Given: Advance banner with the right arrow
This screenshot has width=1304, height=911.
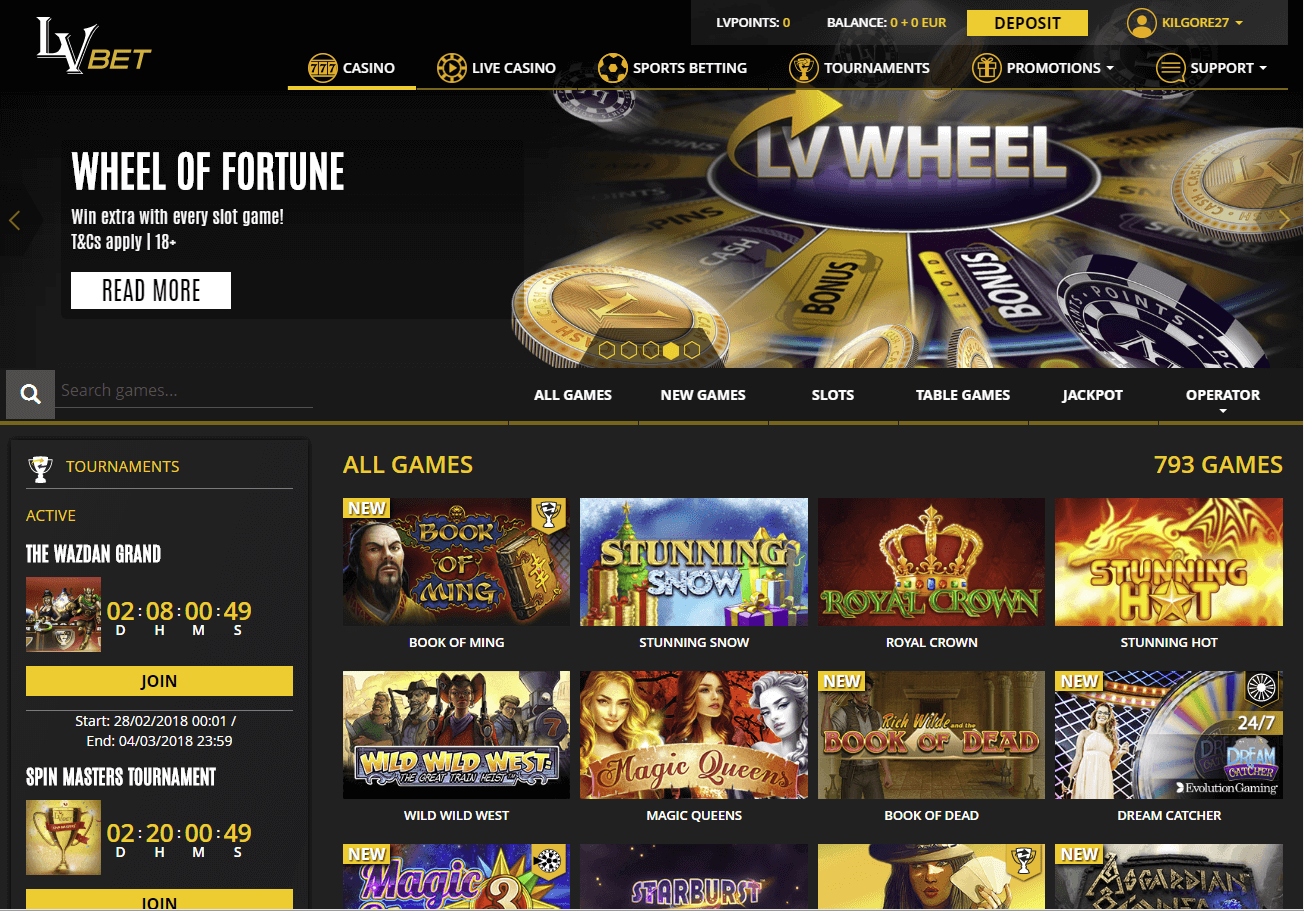Looking at the screenshot, I should click(x=1285, y=220).
